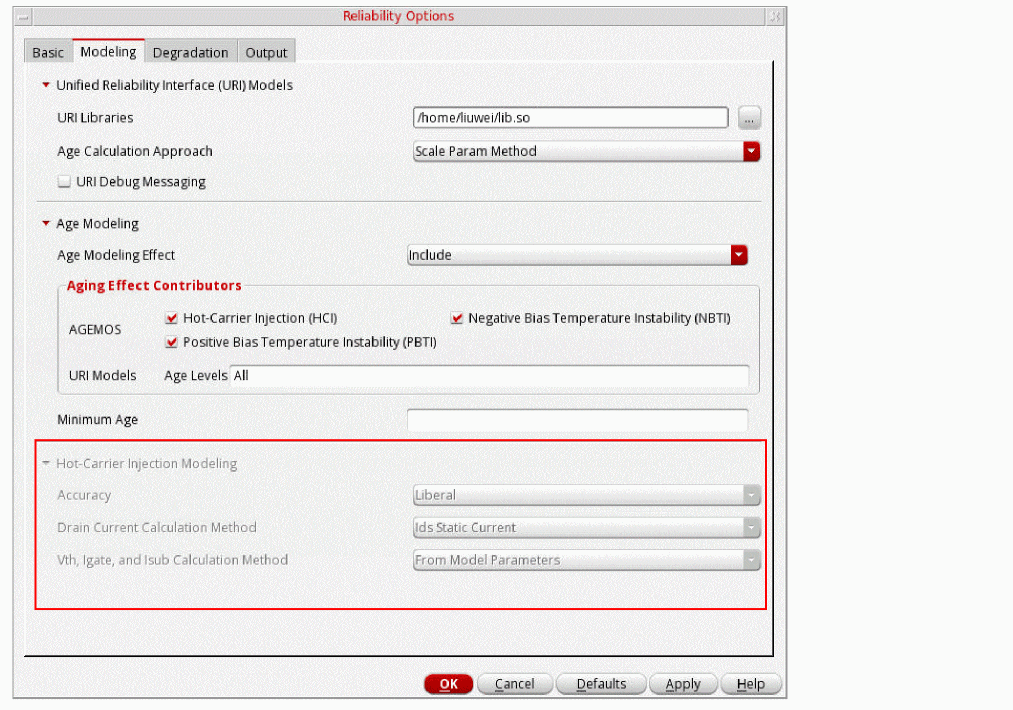Open Drain Current Calculation Method dropdown
This screenshot has height=710, width=1013.
click(587, 528)
